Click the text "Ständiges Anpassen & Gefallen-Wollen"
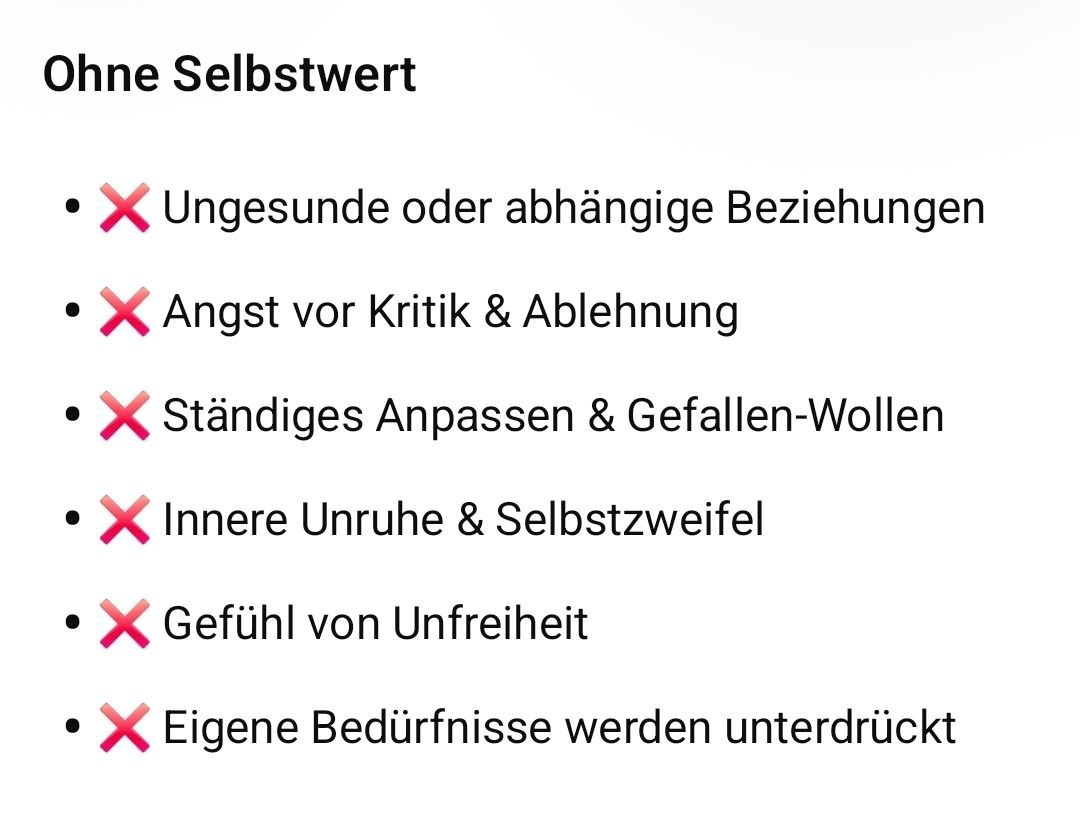 [x=553, y=417]
